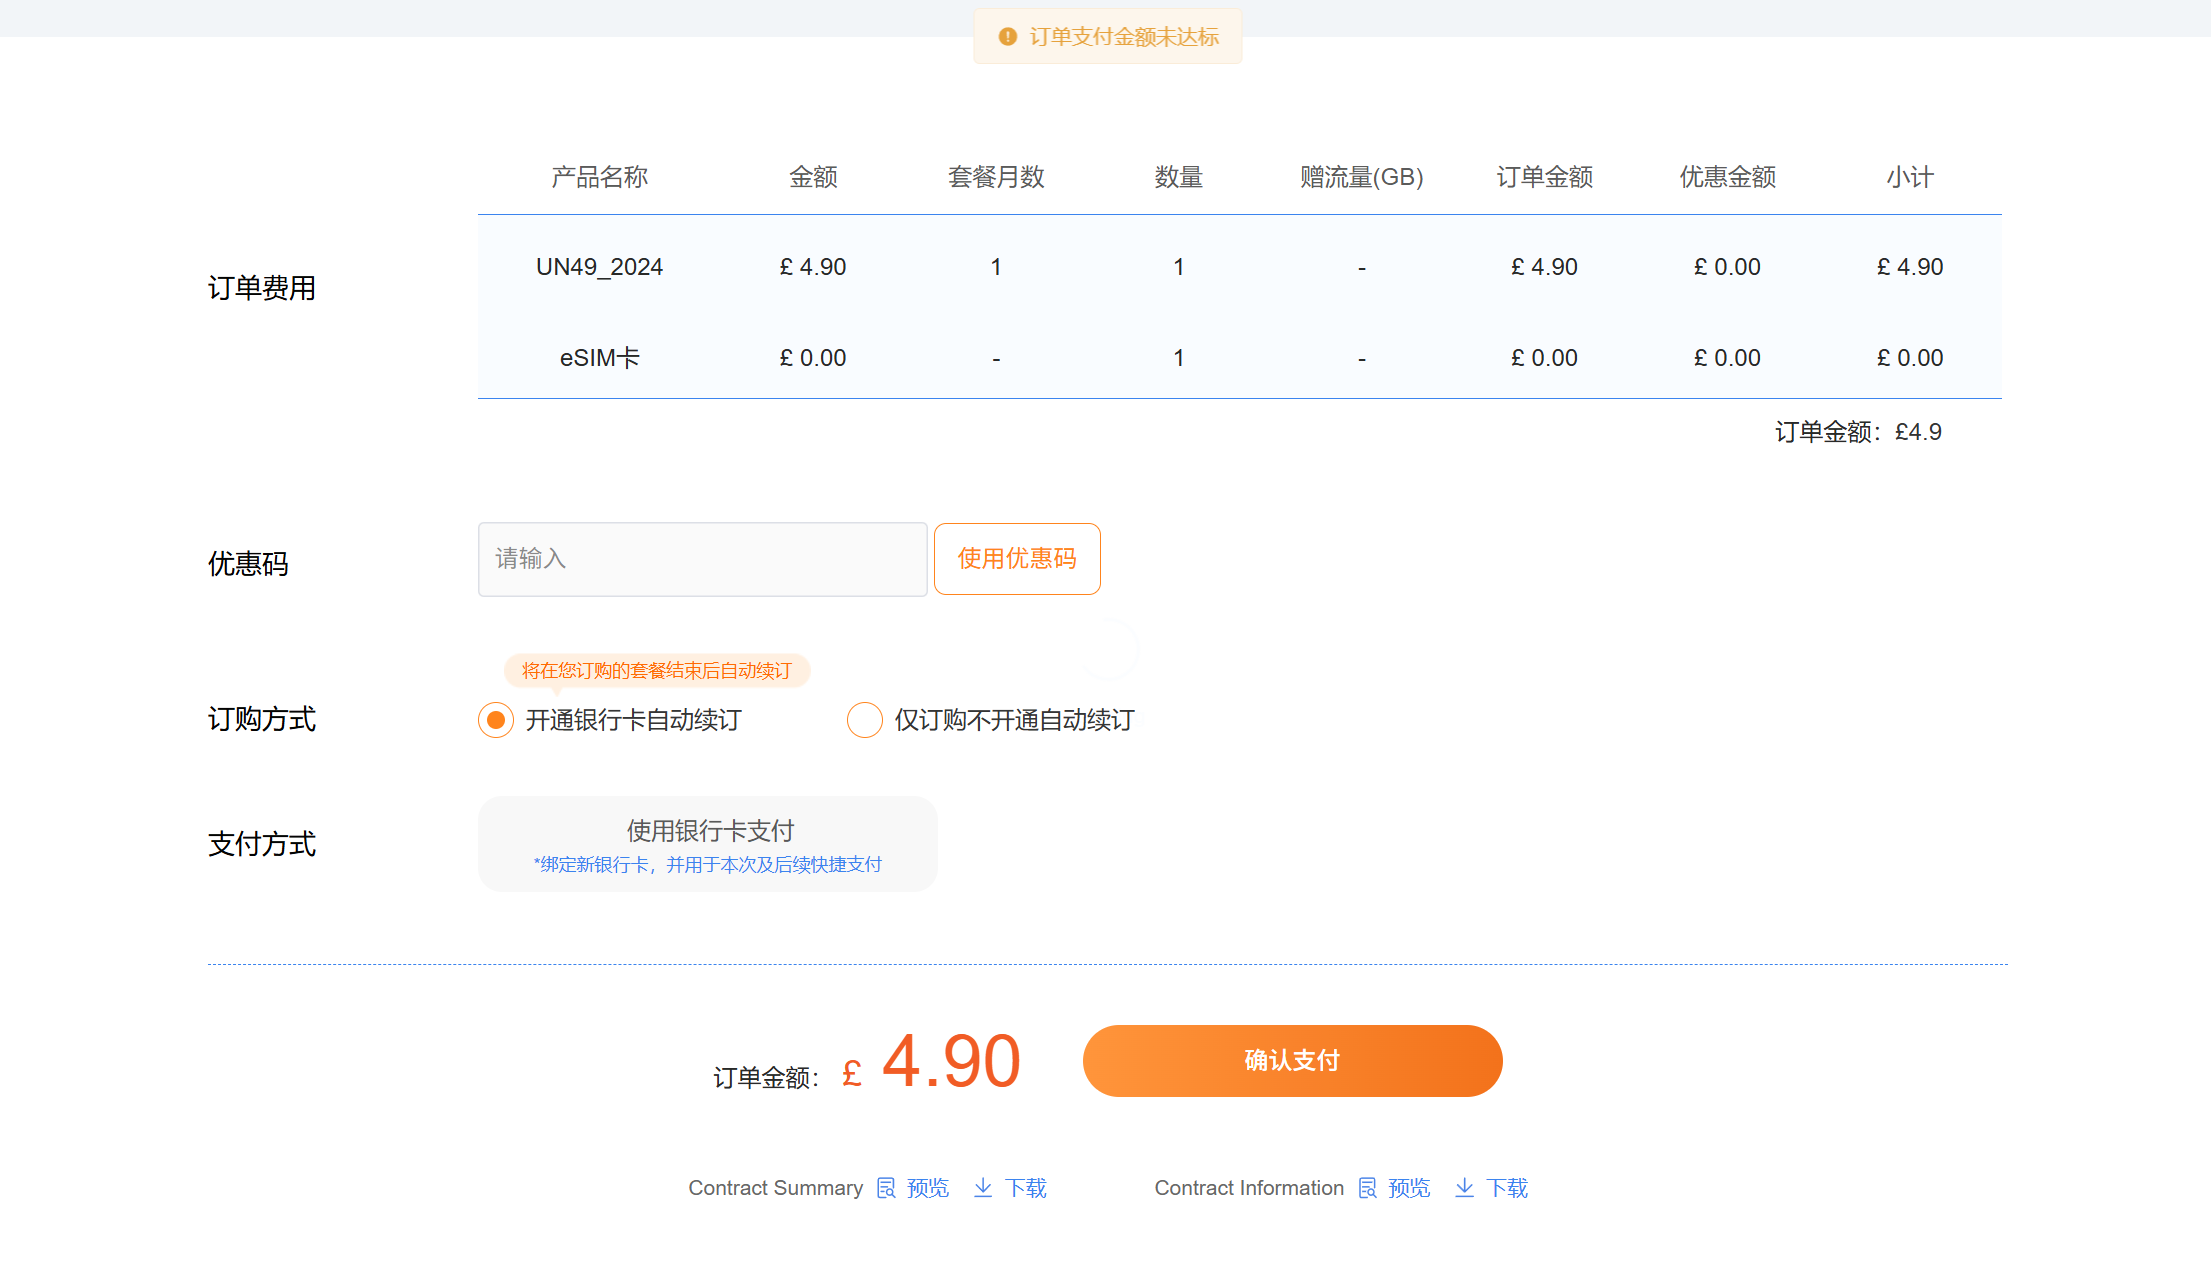
Task: Open Contract Summary 预览 link
Action: 927,1188
